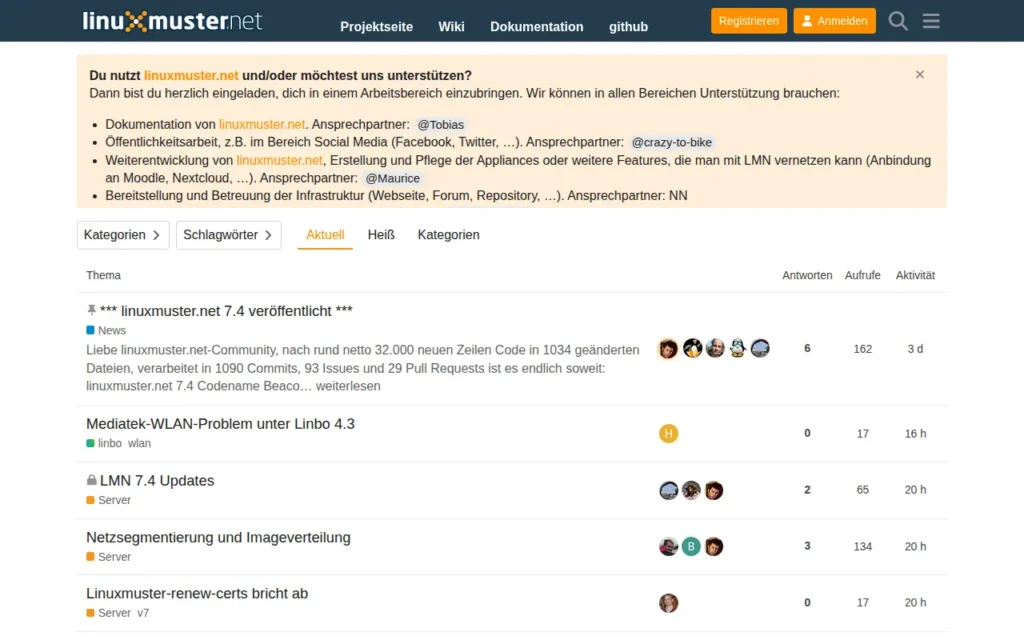Image resolution: width=1024 pixels, height=640 pixels.
Task: Open topic linuxmuster.net 7.4 veröffentlicht
Action: click(x=226, y=311)
